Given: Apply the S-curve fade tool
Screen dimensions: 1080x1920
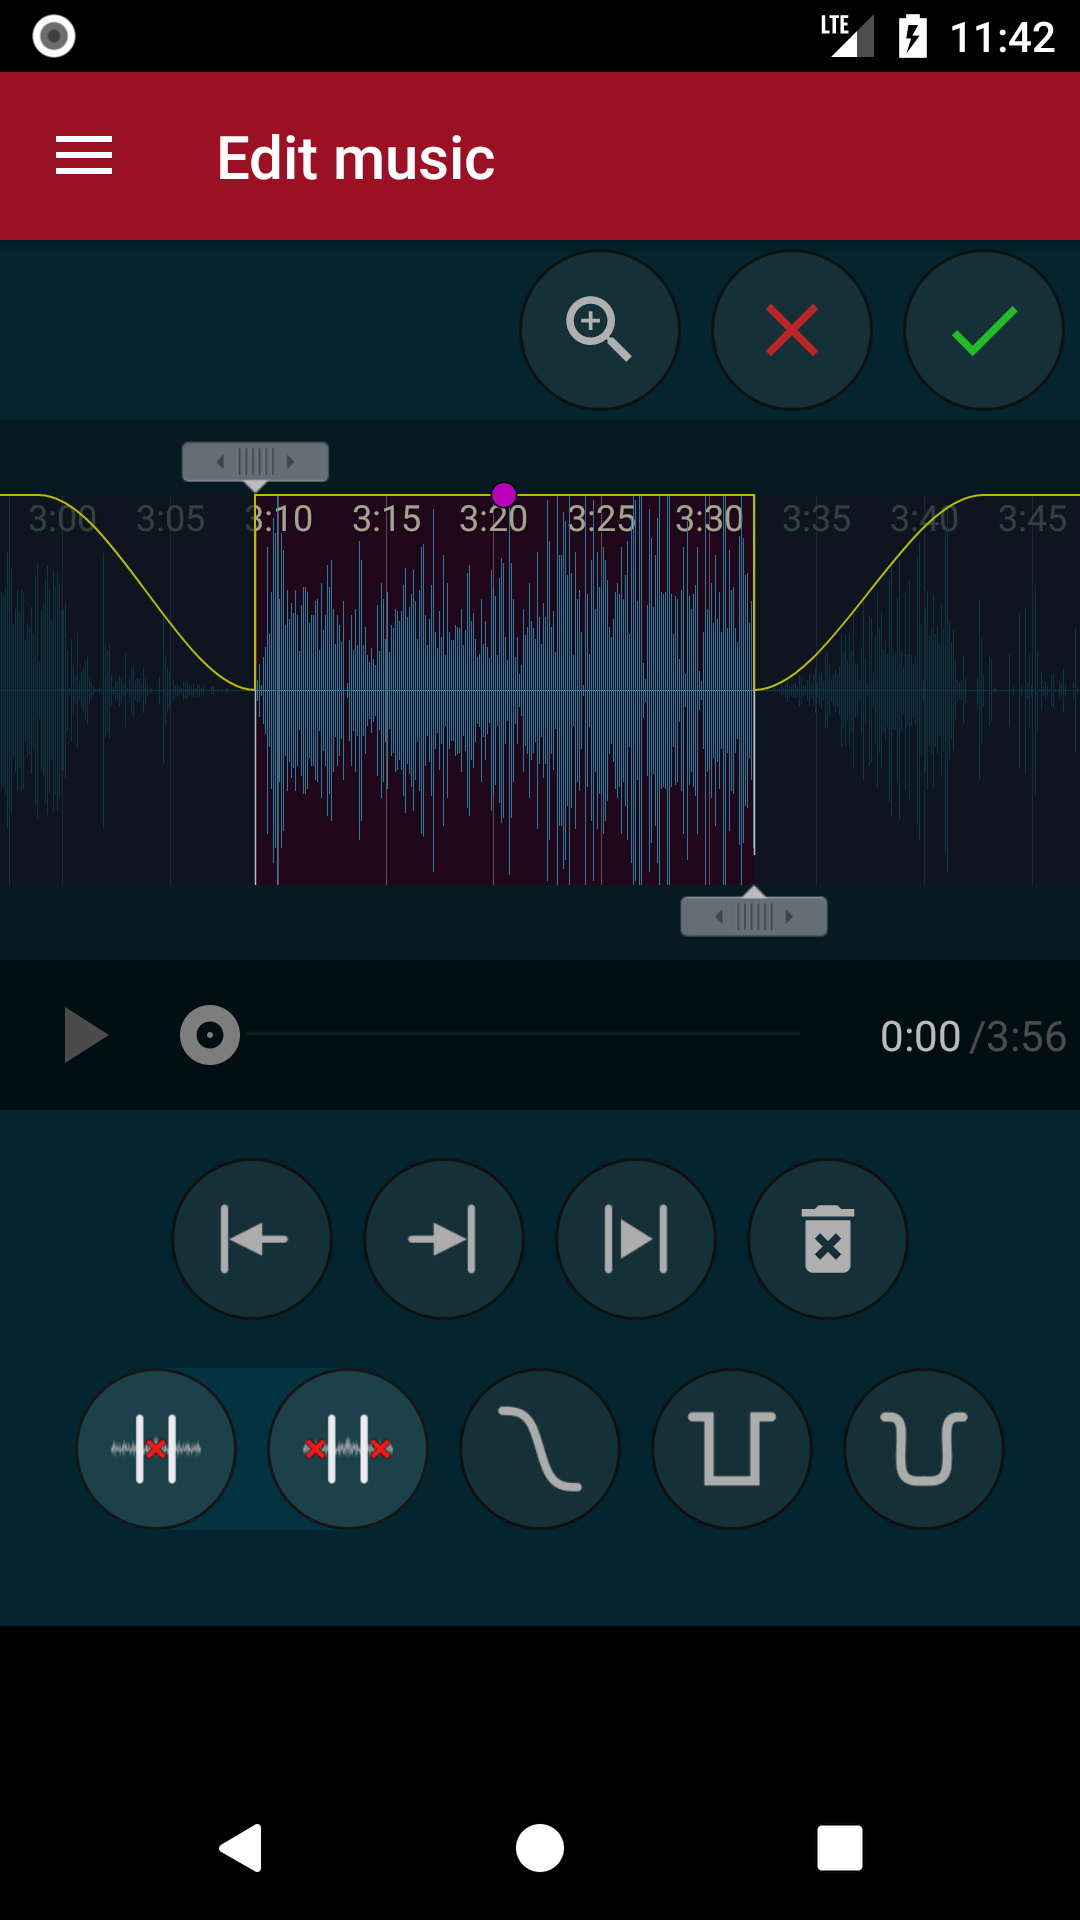Looking at the screenshot, I should click(x=540, y=1449).
